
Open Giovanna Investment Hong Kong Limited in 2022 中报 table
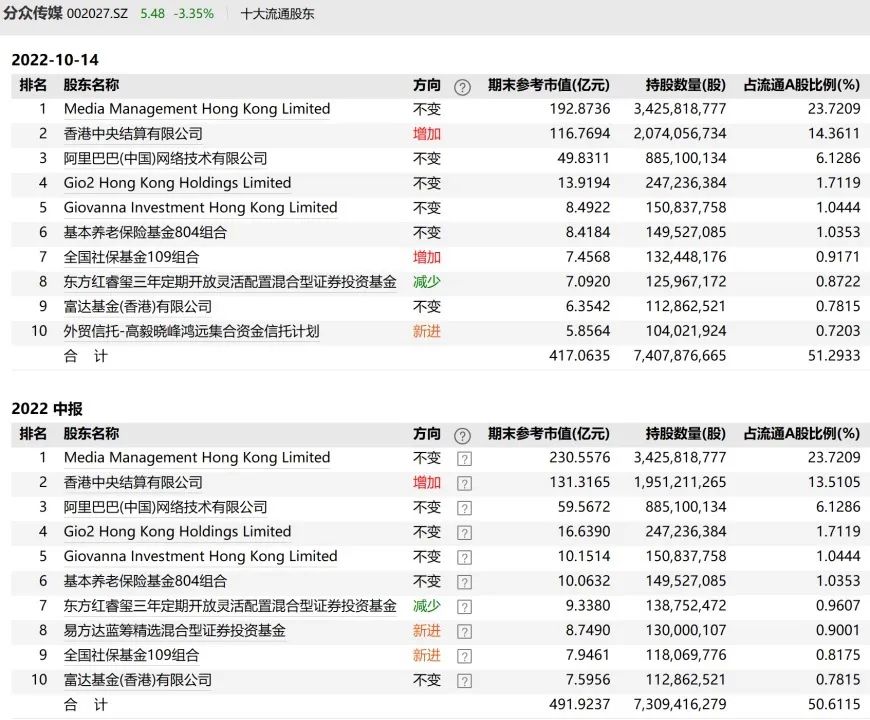(200, 556)
